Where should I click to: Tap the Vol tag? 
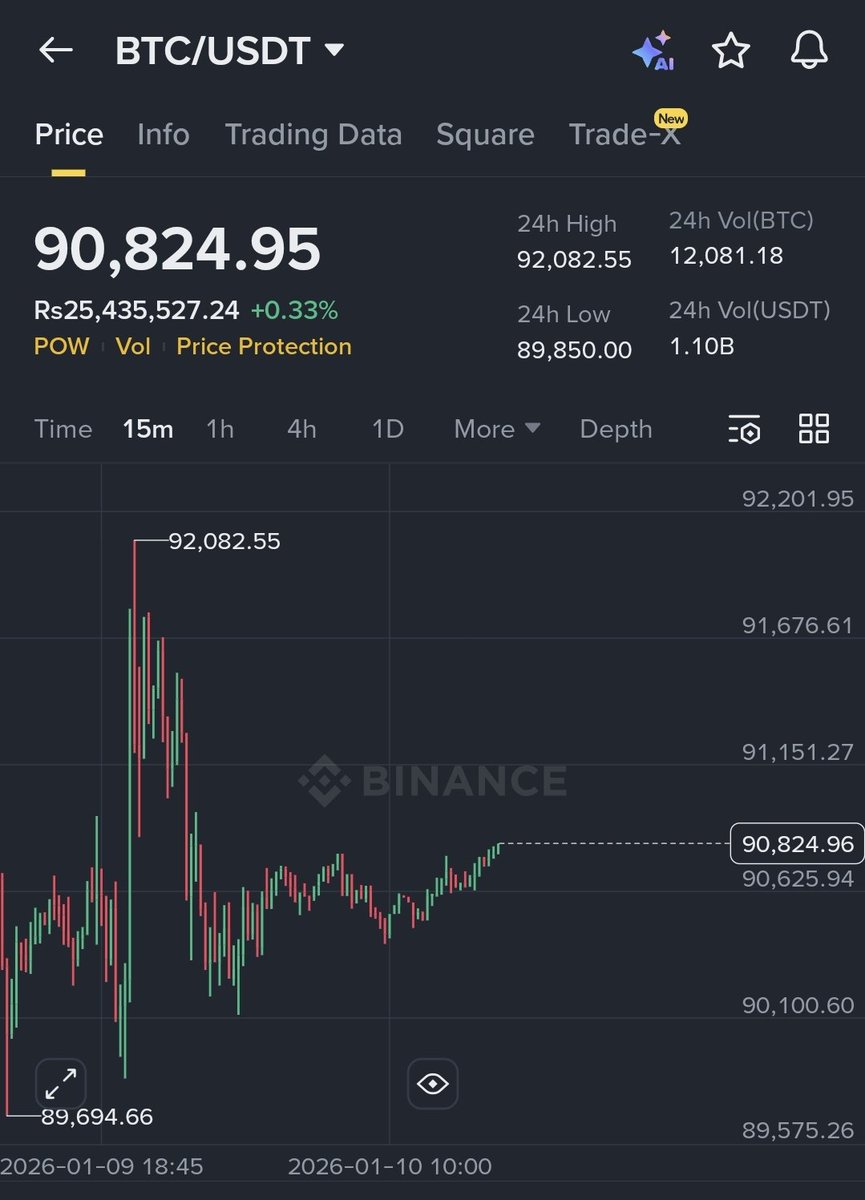(133, 346)
